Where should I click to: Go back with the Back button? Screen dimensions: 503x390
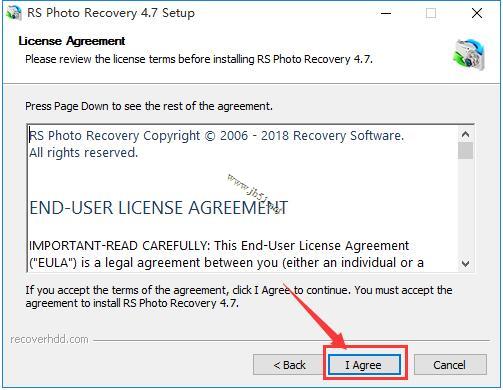tap(289, 365)
